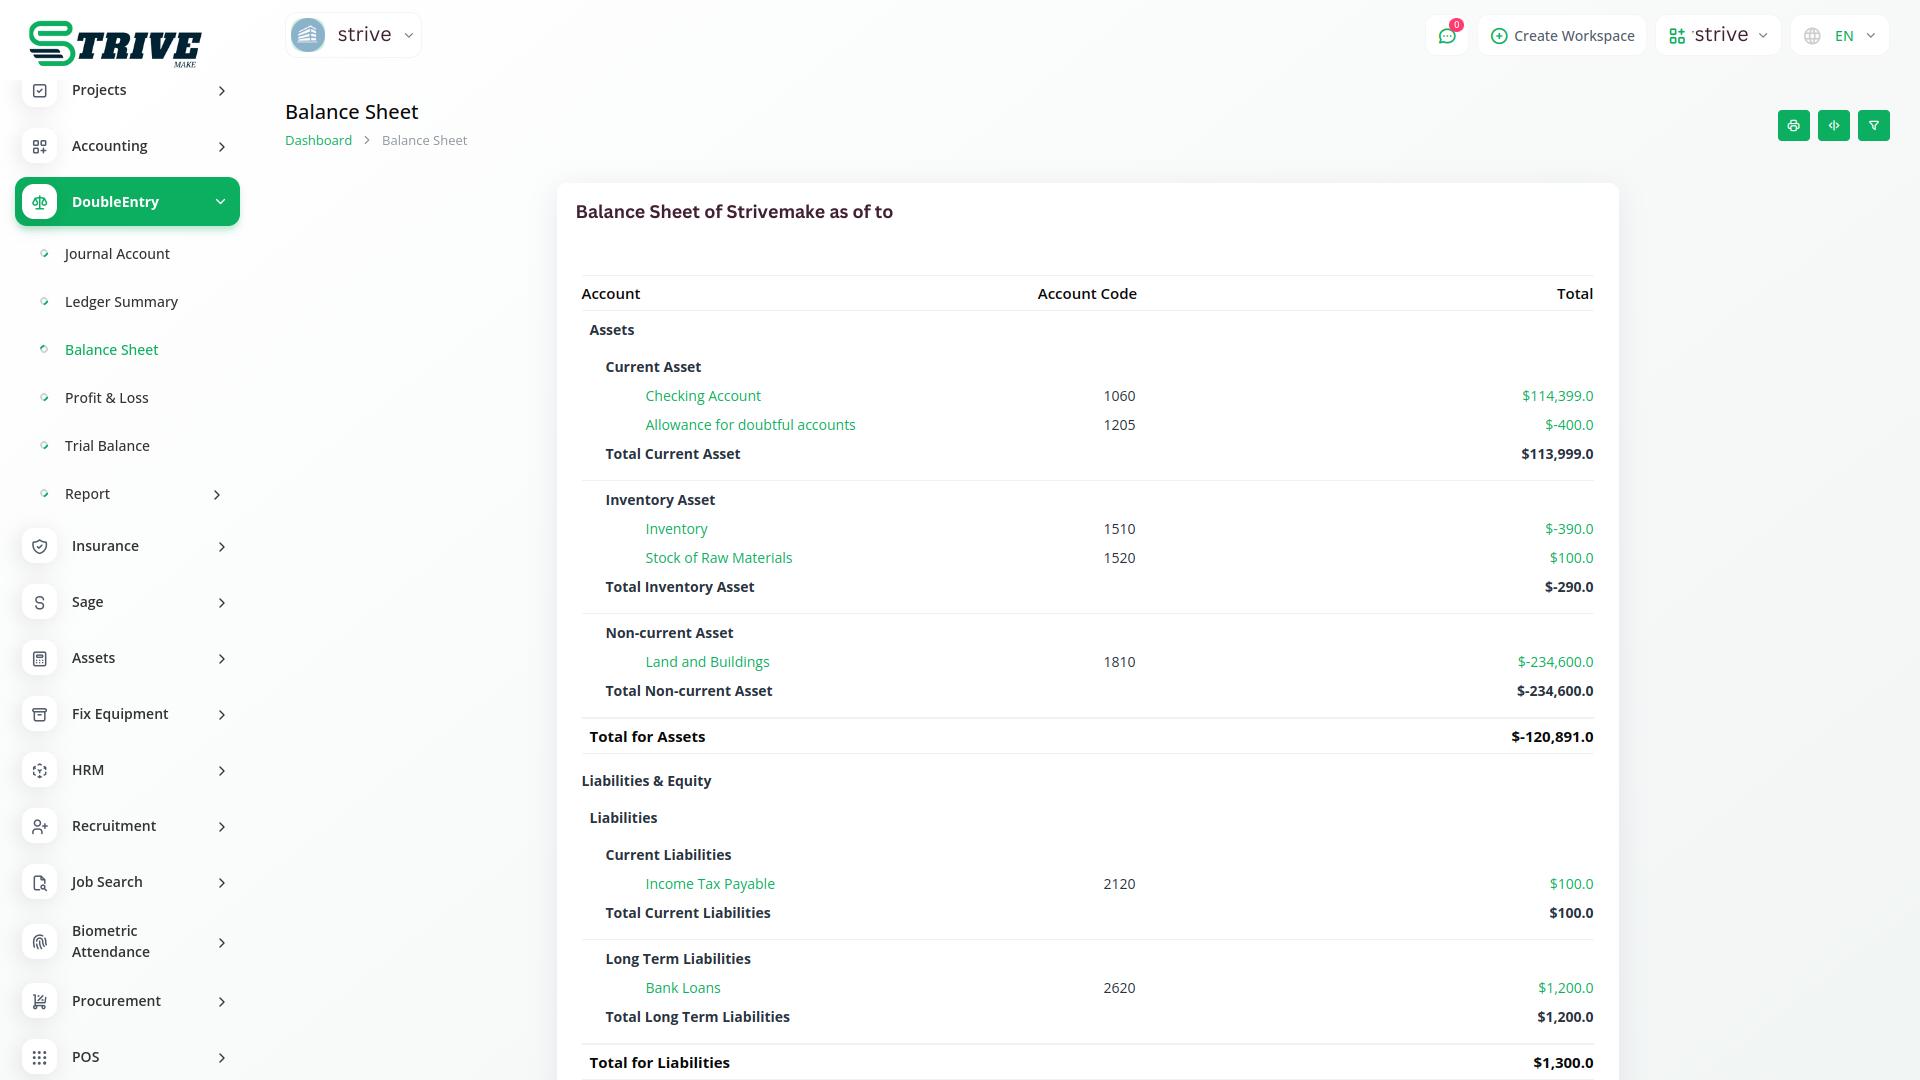This screenshot has height=1080, width=1920.
Task: Click the Strive Make logo
Action: click(x=115, y=44)
